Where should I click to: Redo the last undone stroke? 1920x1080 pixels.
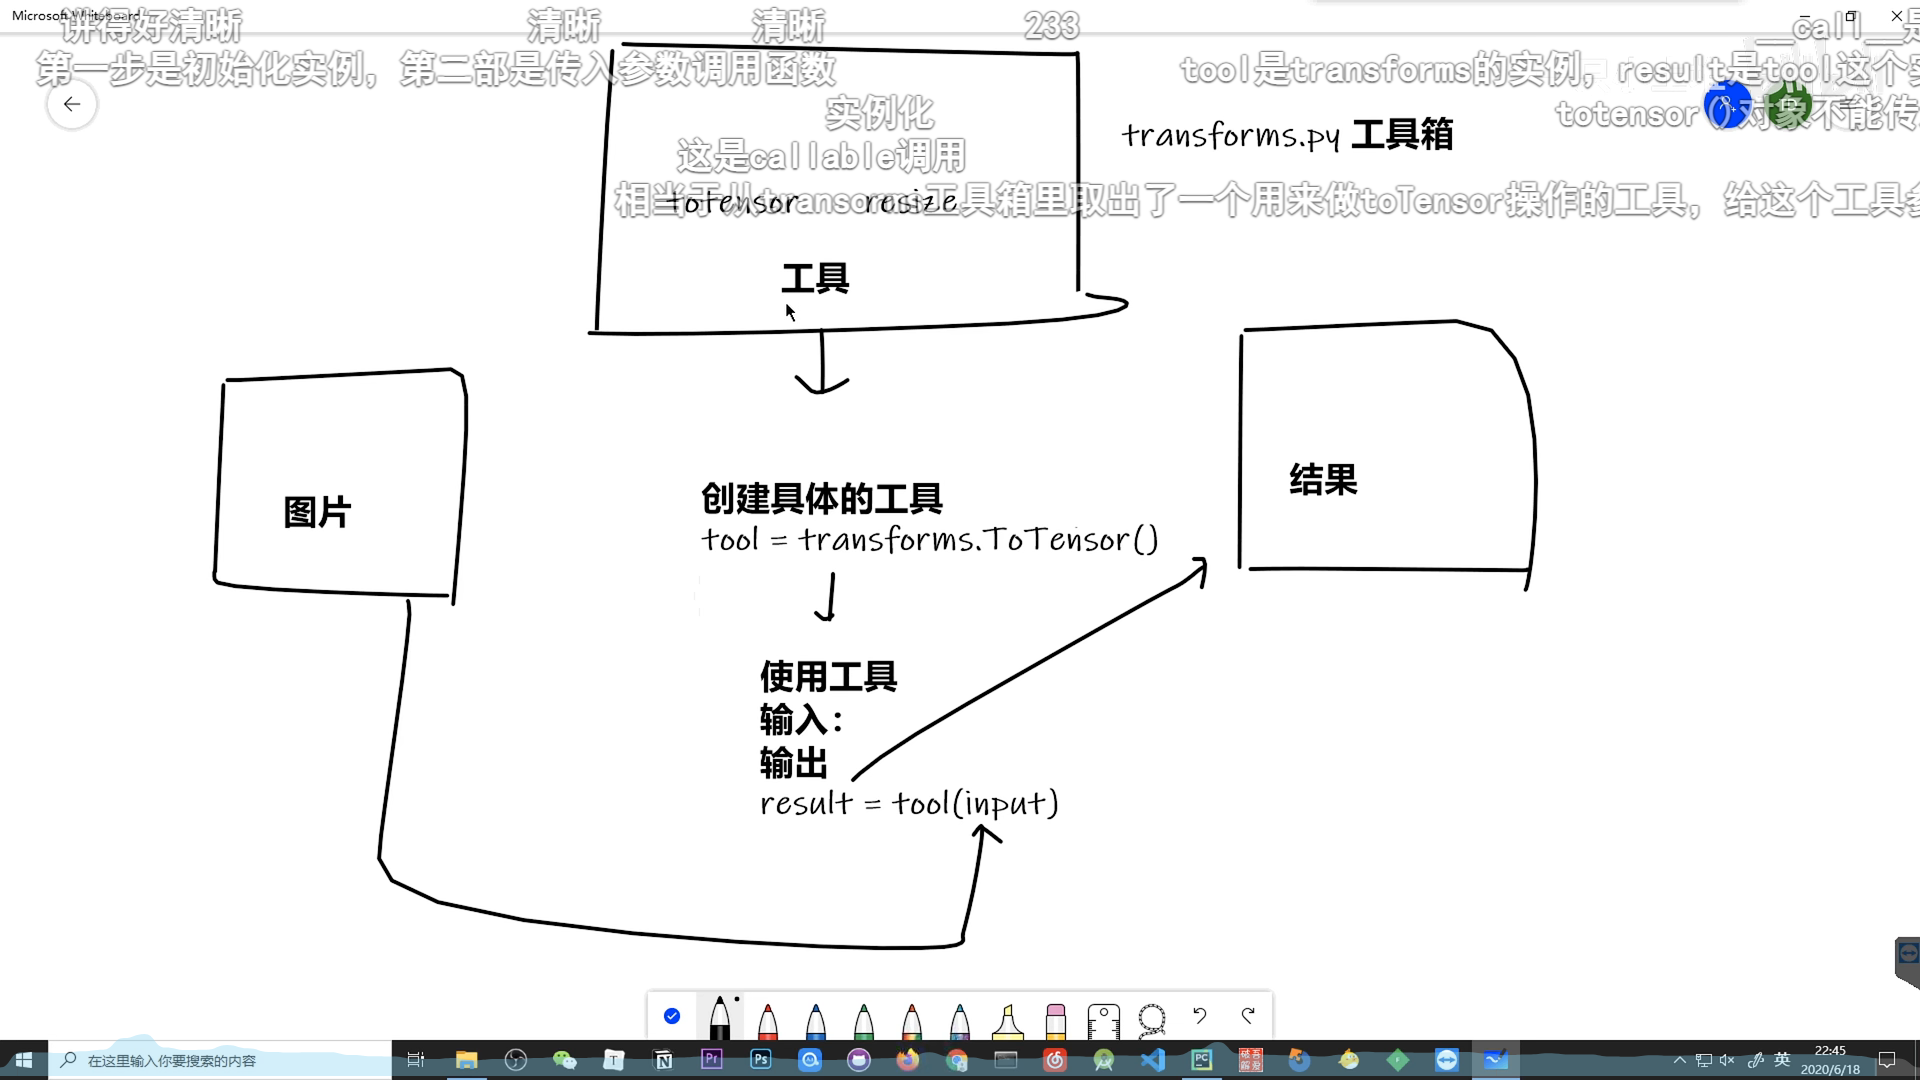pos(1248,1016)
